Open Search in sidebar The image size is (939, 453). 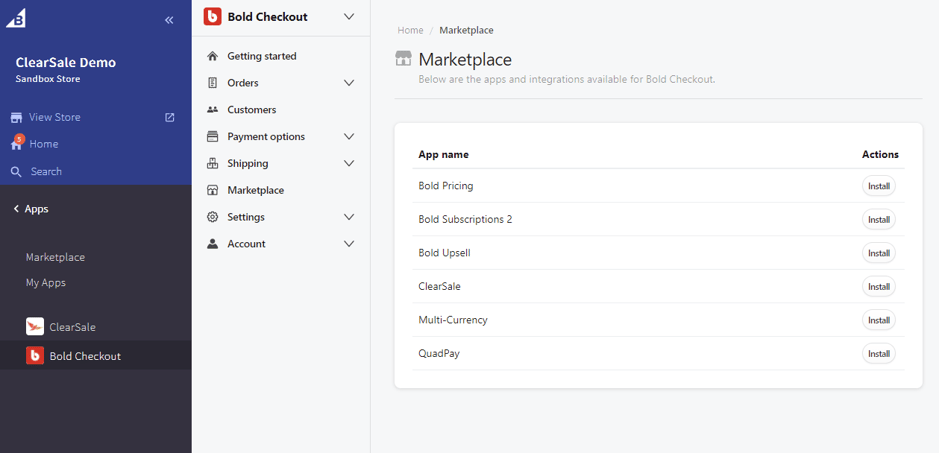(x=46, y=171)
